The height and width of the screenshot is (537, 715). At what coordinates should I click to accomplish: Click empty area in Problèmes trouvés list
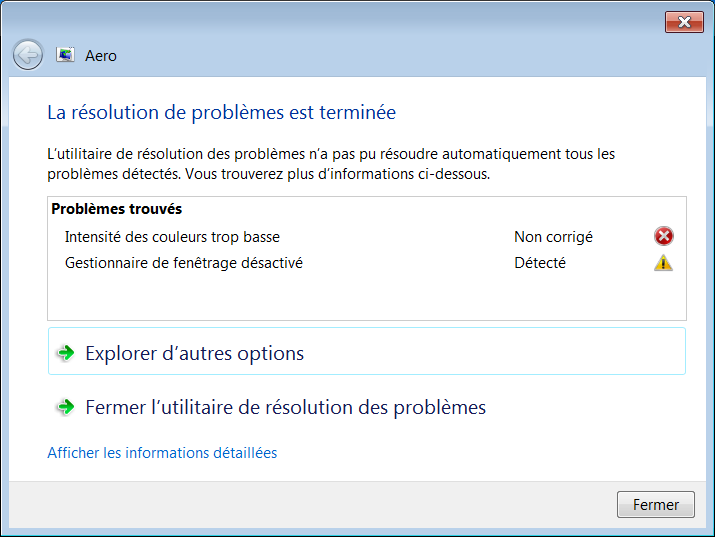point(367,296)
